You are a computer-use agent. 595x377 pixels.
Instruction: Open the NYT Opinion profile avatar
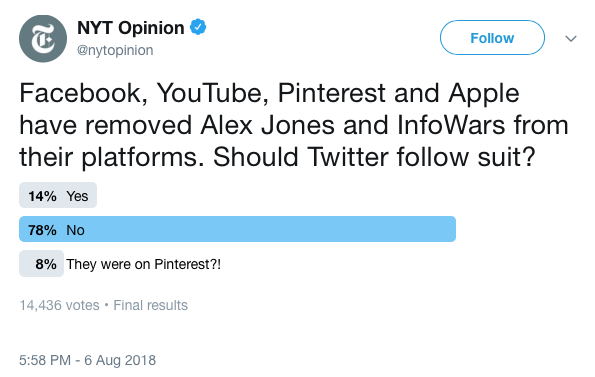43,39
